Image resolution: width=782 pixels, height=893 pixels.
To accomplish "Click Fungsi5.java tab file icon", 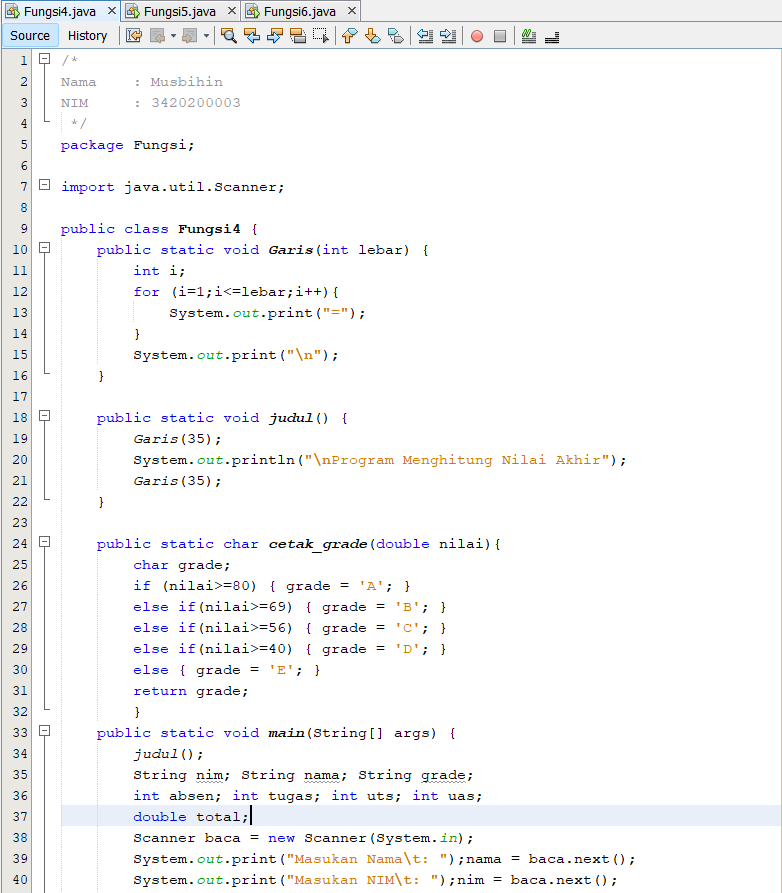I will pyautogui.click(x=133, y=11).
